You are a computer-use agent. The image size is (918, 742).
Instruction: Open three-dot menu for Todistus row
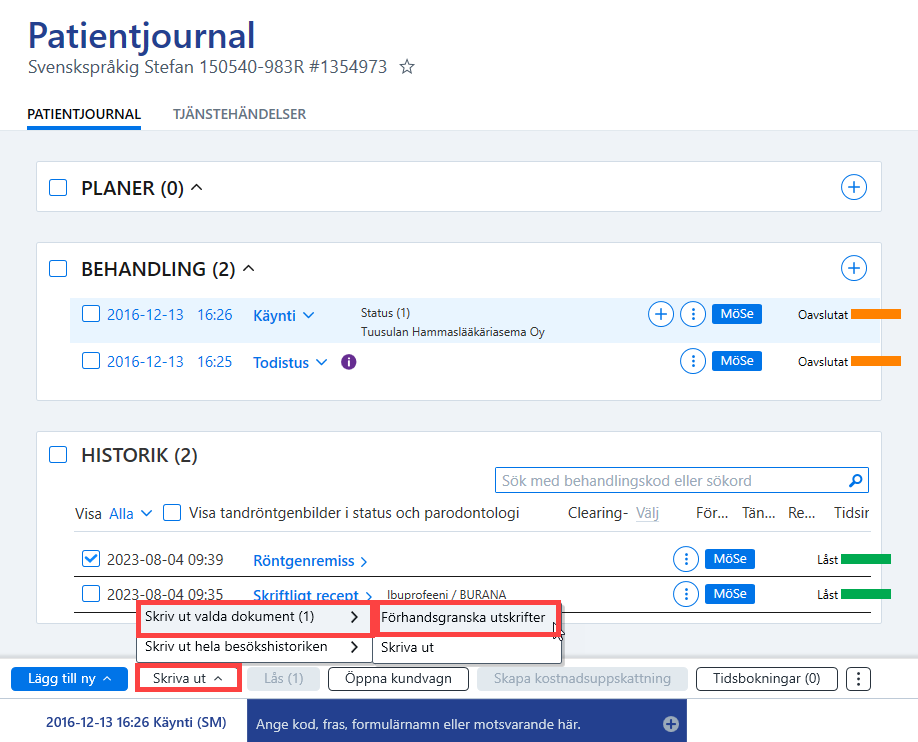(x=693, y=361)
